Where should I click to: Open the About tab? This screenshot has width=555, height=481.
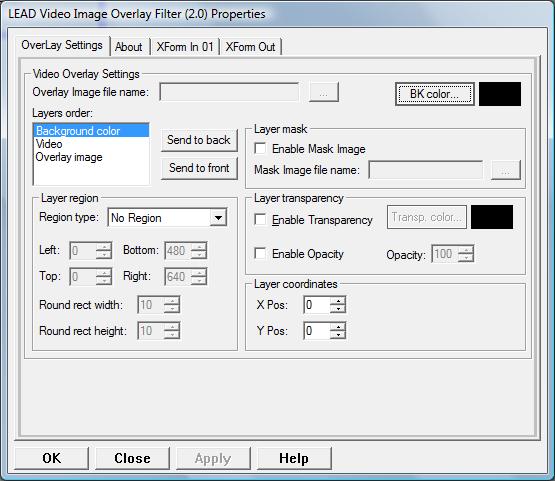128,47
